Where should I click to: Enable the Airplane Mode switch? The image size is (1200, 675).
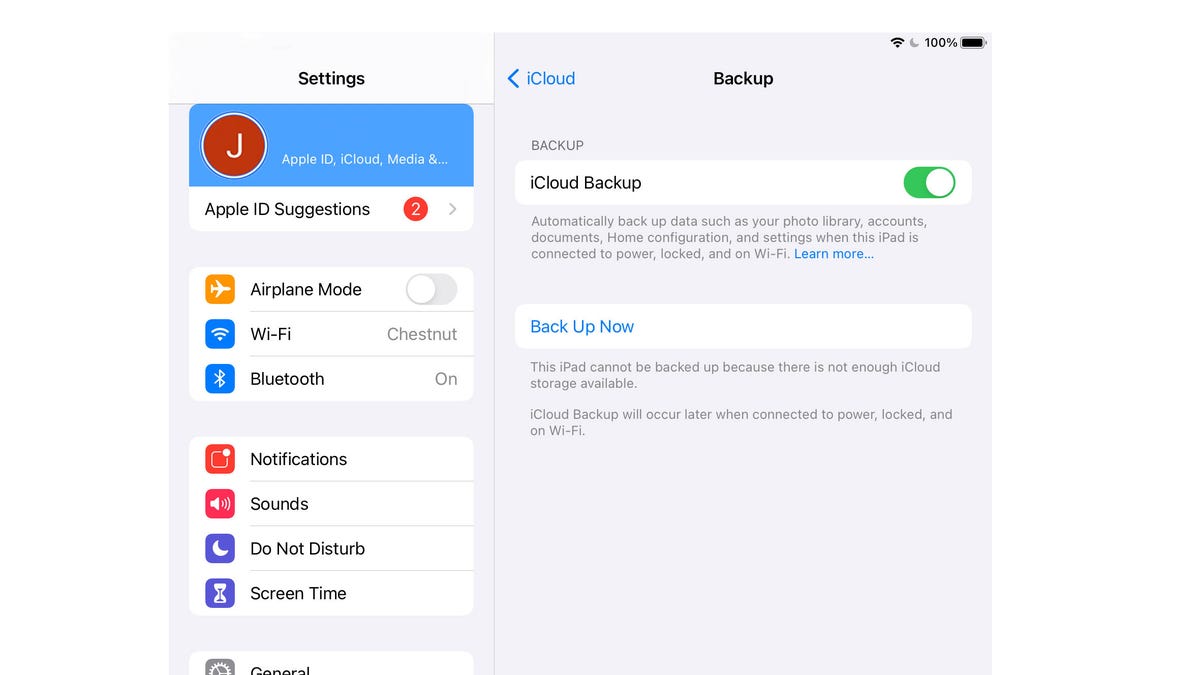click(431, 289)
